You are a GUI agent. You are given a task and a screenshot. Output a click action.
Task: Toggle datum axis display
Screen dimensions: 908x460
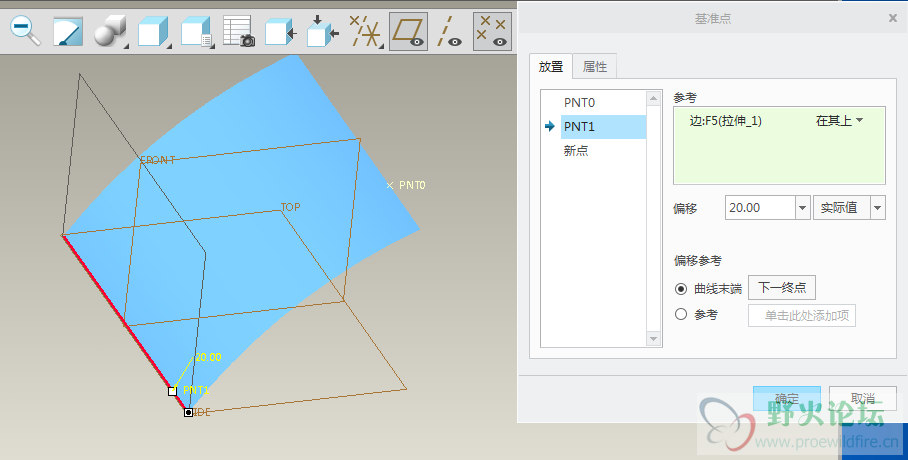(449, 31)
